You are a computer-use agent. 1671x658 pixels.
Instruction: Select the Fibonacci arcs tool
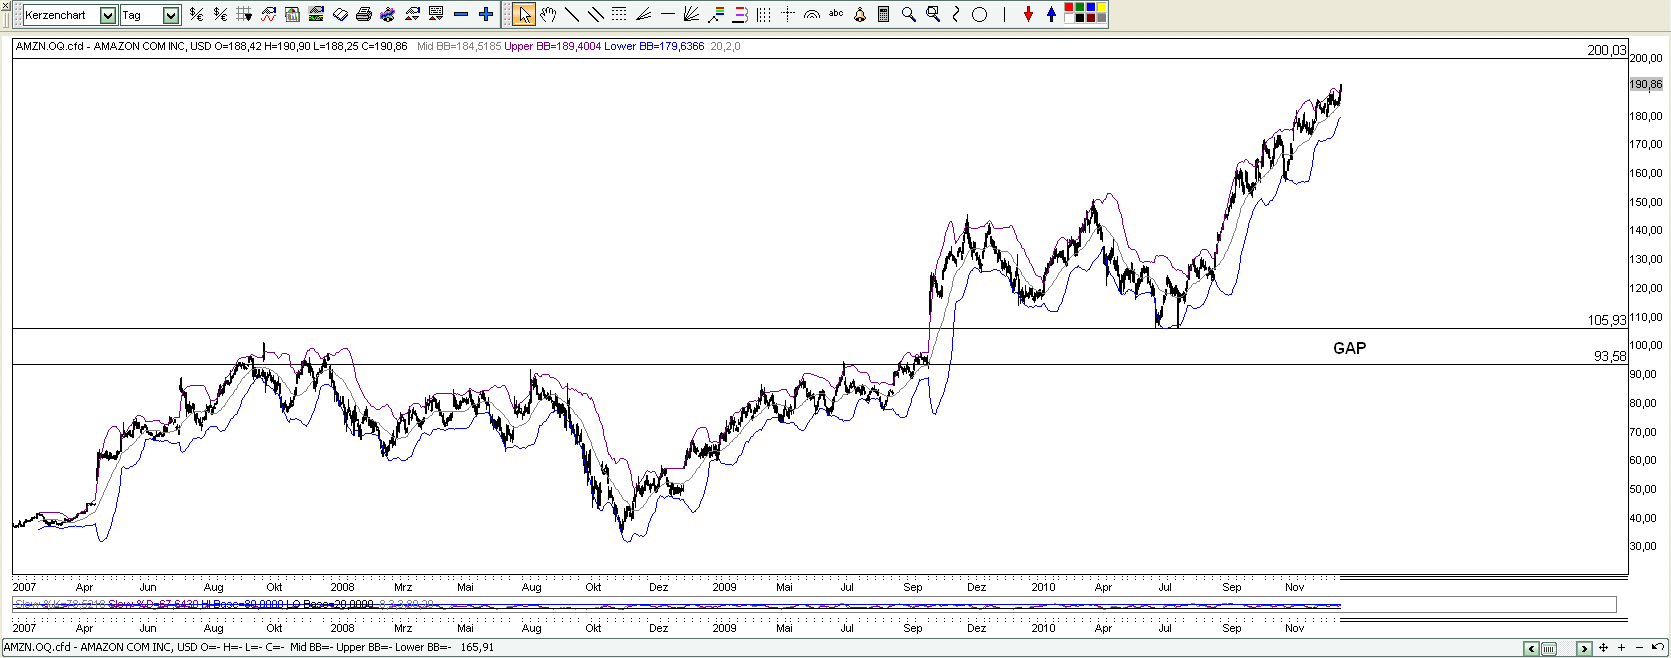click(811, 15)
